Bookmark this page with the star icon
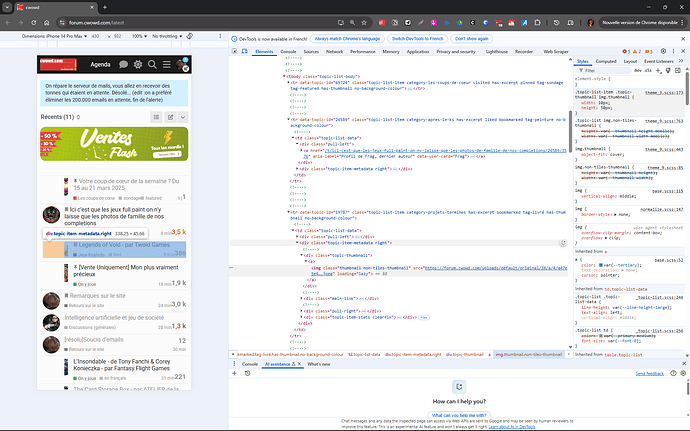The image size is (690, 431). (x=364, y=22)
